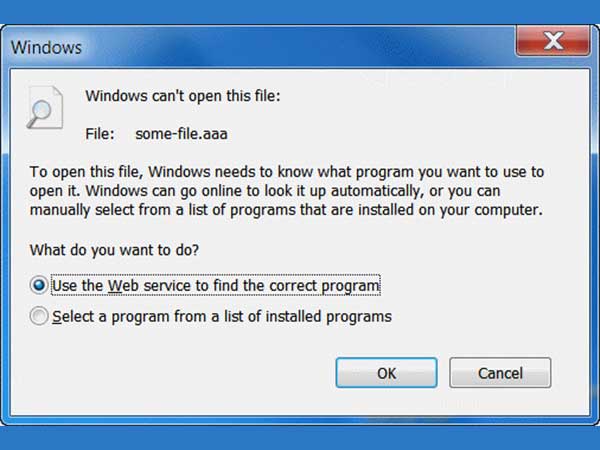The image size is (600, 450).
Task: Click the "Use the Web service" label text
Action: point(216,285)
